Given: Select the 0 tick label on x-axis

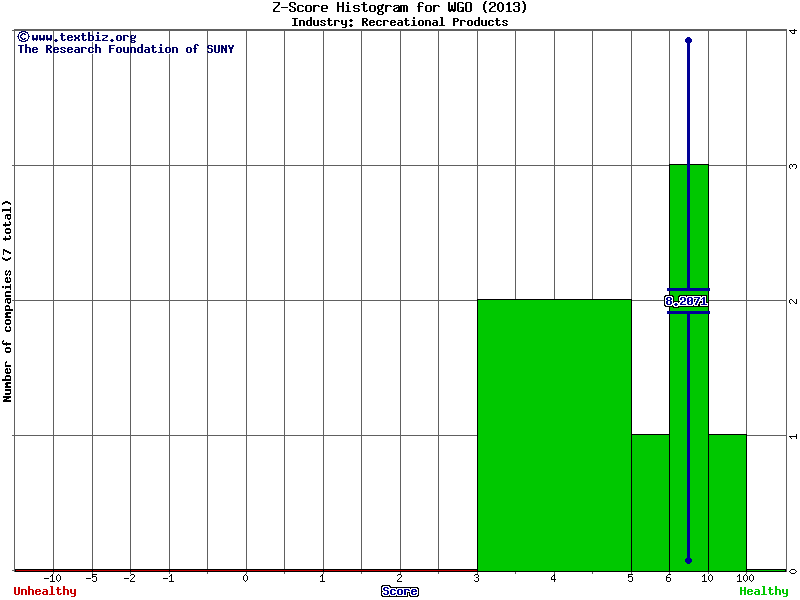Looking at the screenshot, I should click(246, 578).
